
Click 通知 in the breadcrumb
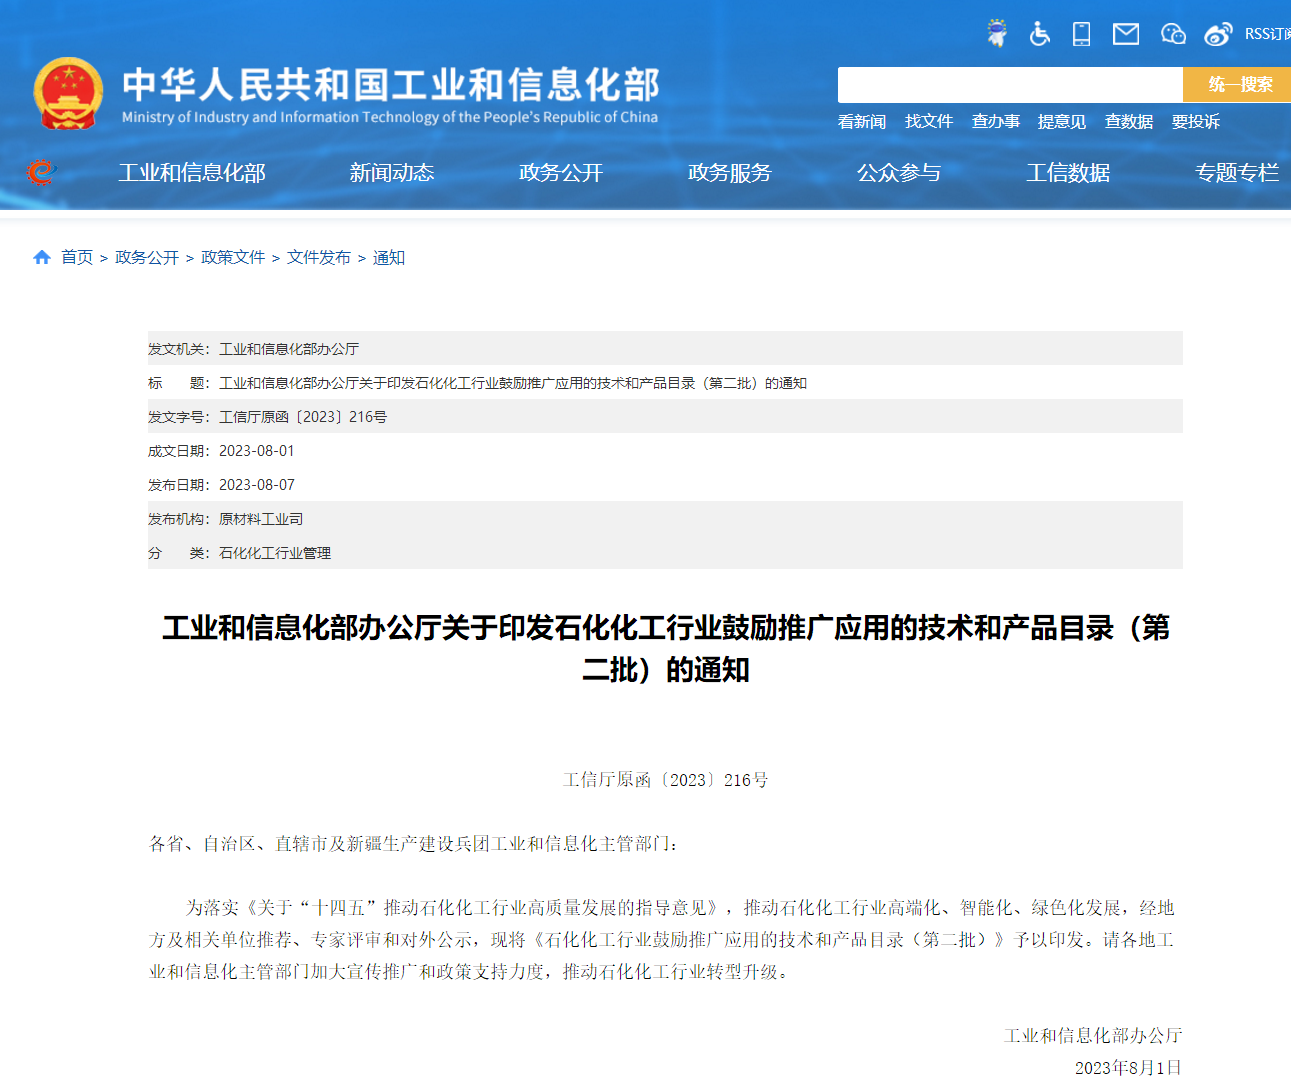tap(389, 258)
